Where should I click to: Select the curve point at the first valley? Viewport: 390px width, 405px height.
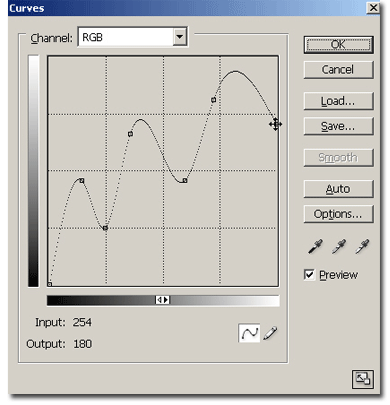point(105,228)
